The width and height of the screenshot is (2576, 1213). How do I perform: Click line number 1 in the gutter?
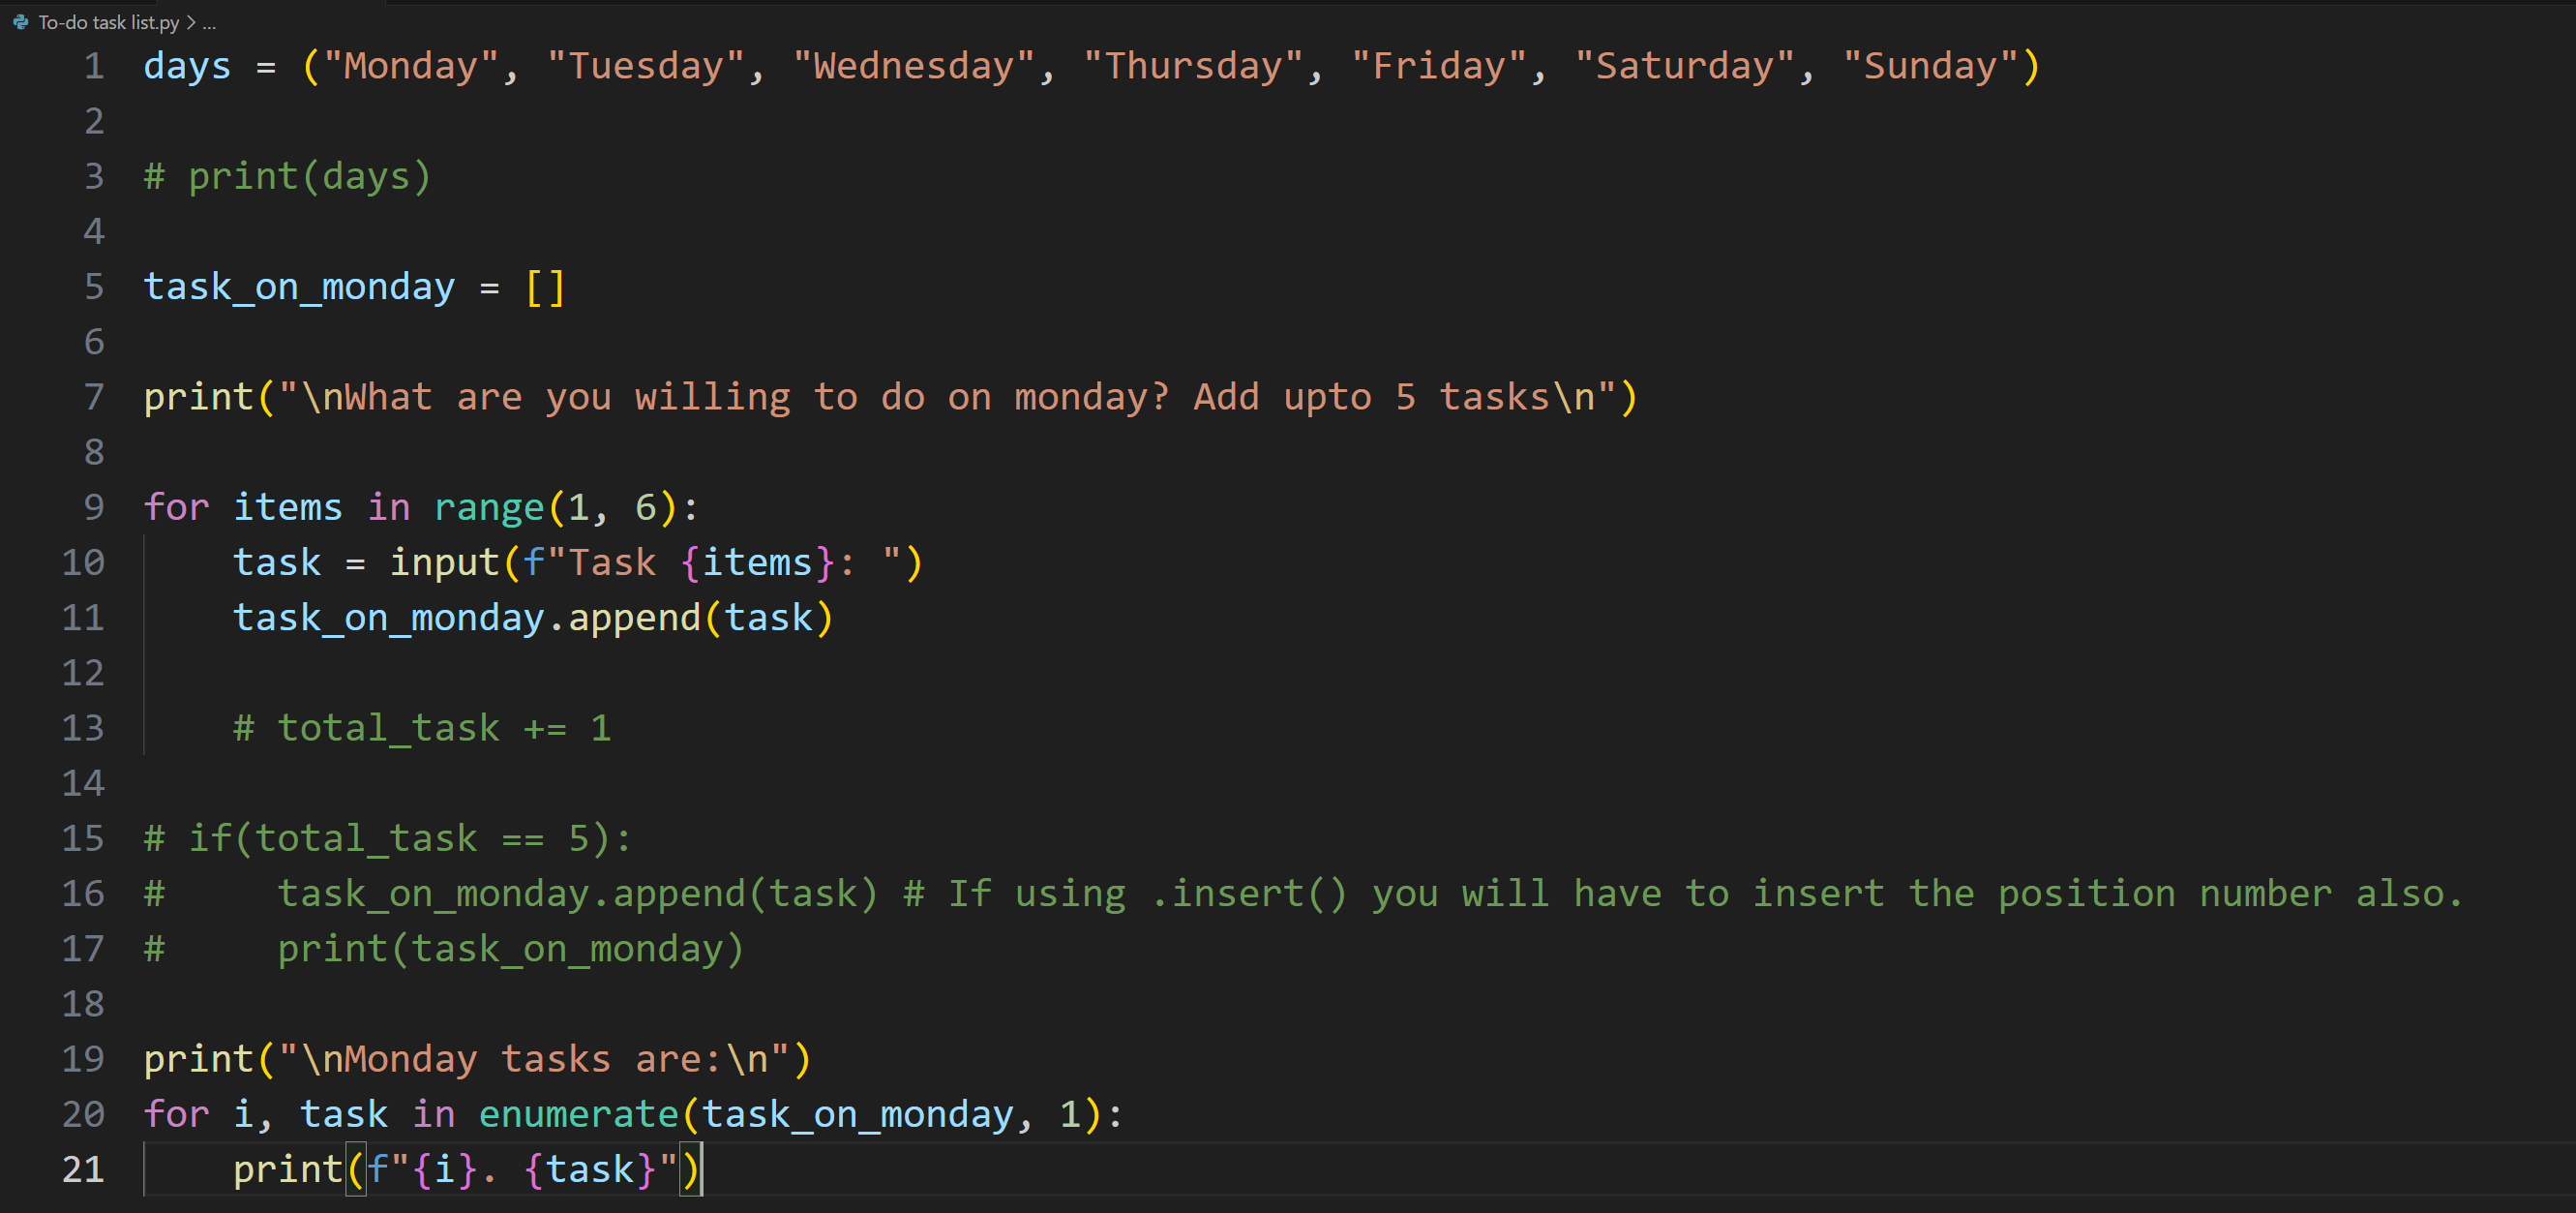coord(94,66)
